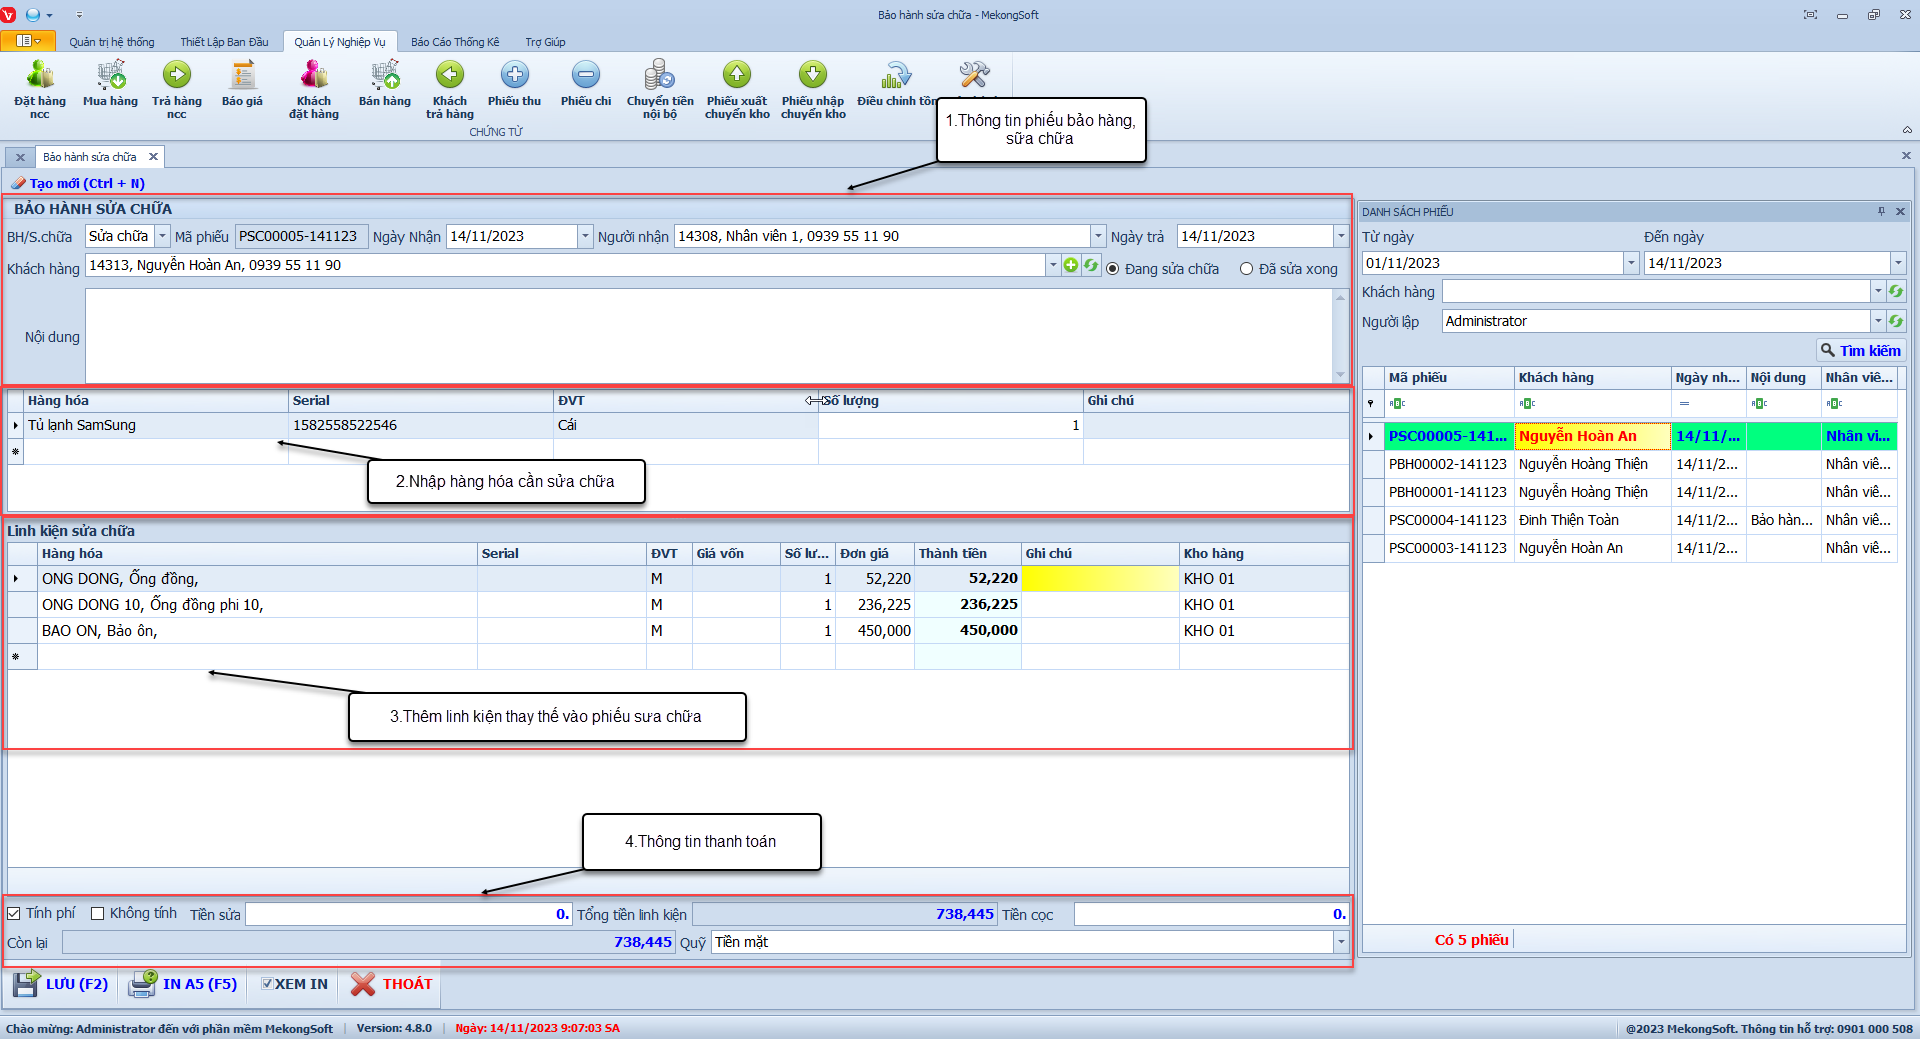Open Chuyển tiền nội bộ icon
The height and width of the screenshot is (1039, 1920).
(x=660, y=76)
